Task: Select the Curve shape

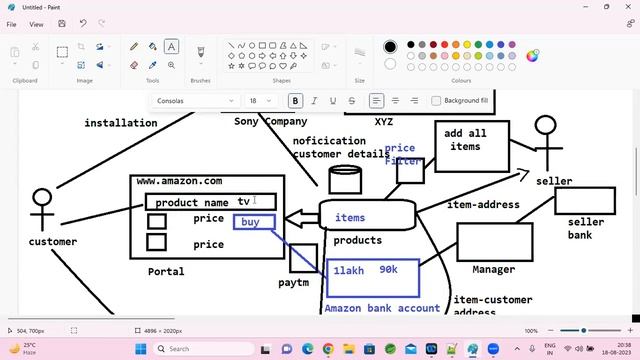Action: pyautogui.click(x=242, y=45)
